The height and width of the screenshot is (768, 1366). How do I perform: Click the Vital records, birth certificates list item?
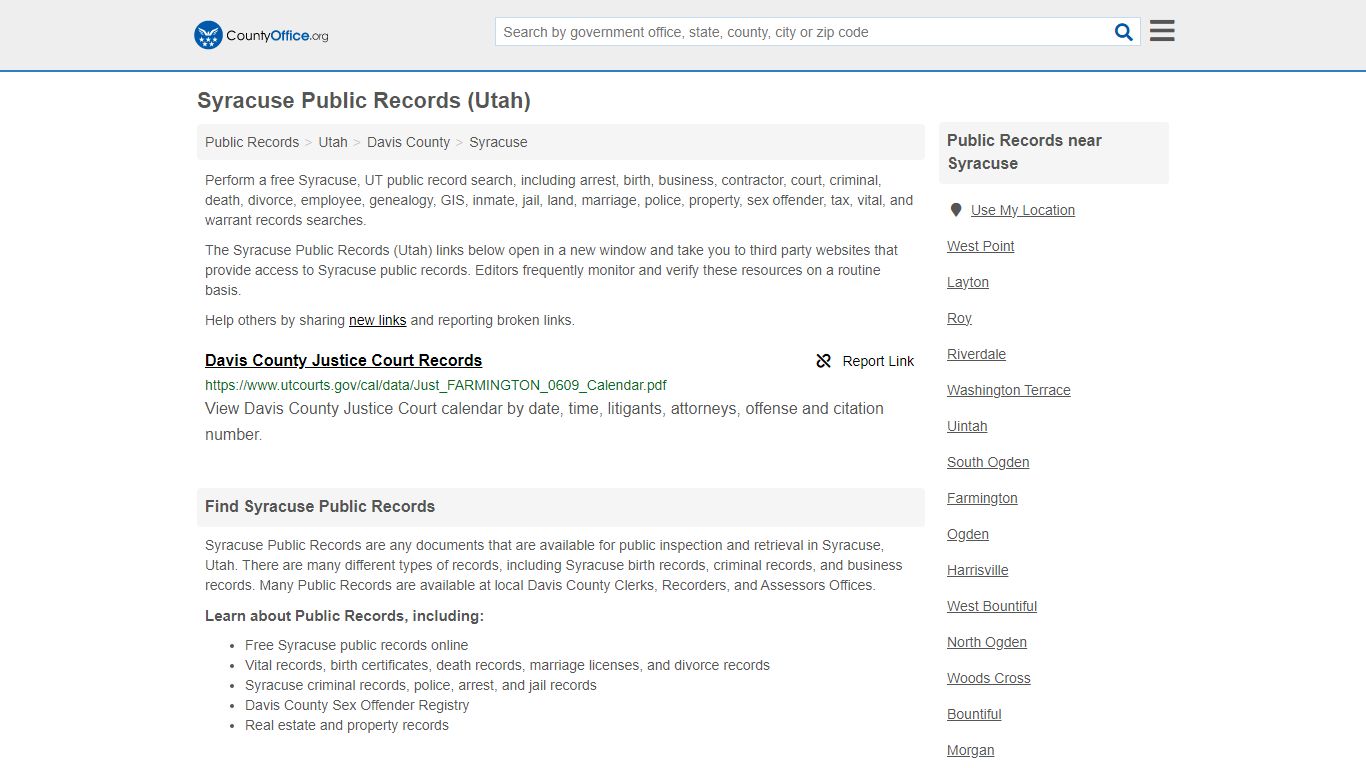tap(507, 665)
